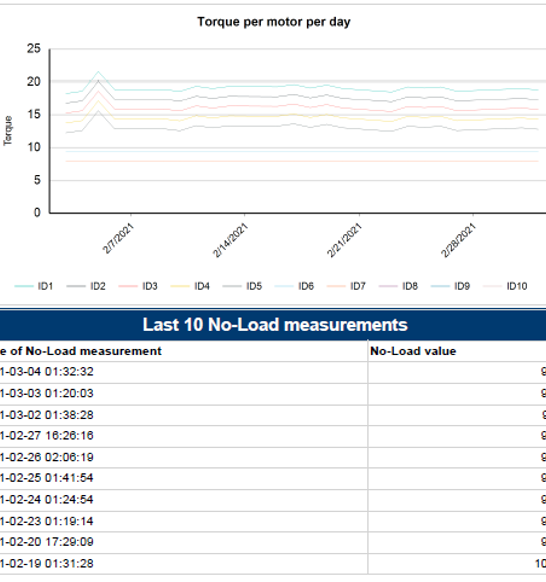The height and width of the screenshot is (582, 546).
Task: Click the 2/21/2021 x-axis date label
Action: click(344, 241)
